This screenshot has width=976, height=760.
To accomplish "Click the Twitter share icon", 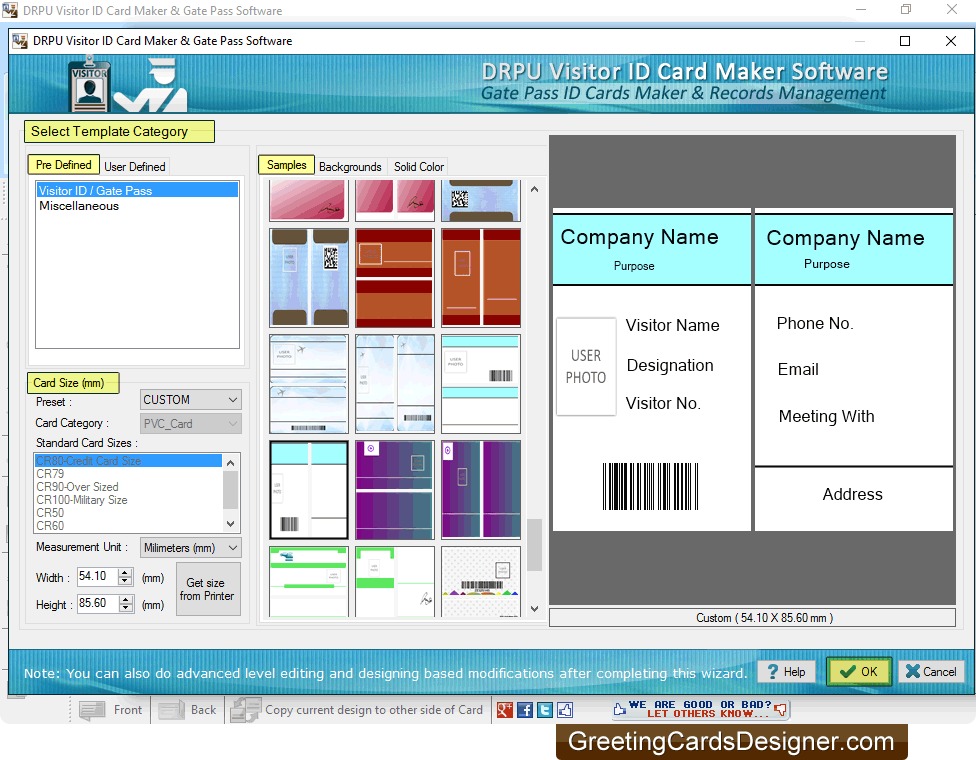I will coord(545,710).
